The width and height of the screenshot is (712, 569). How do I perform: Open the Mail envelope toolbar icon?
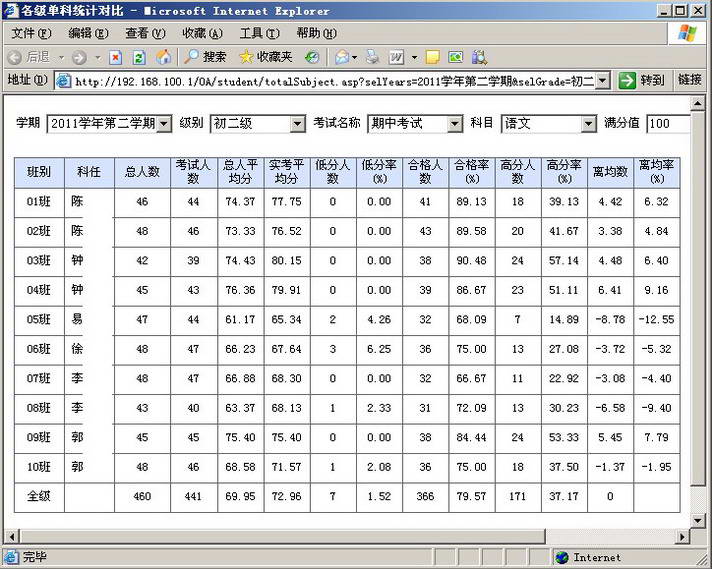pos(341,57)
